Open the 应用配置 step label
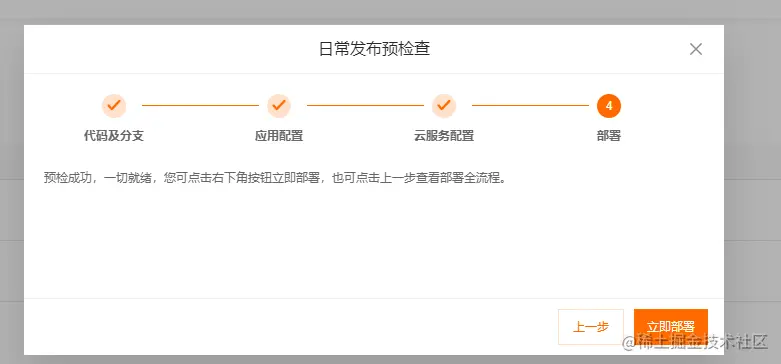 coord(279,136)
